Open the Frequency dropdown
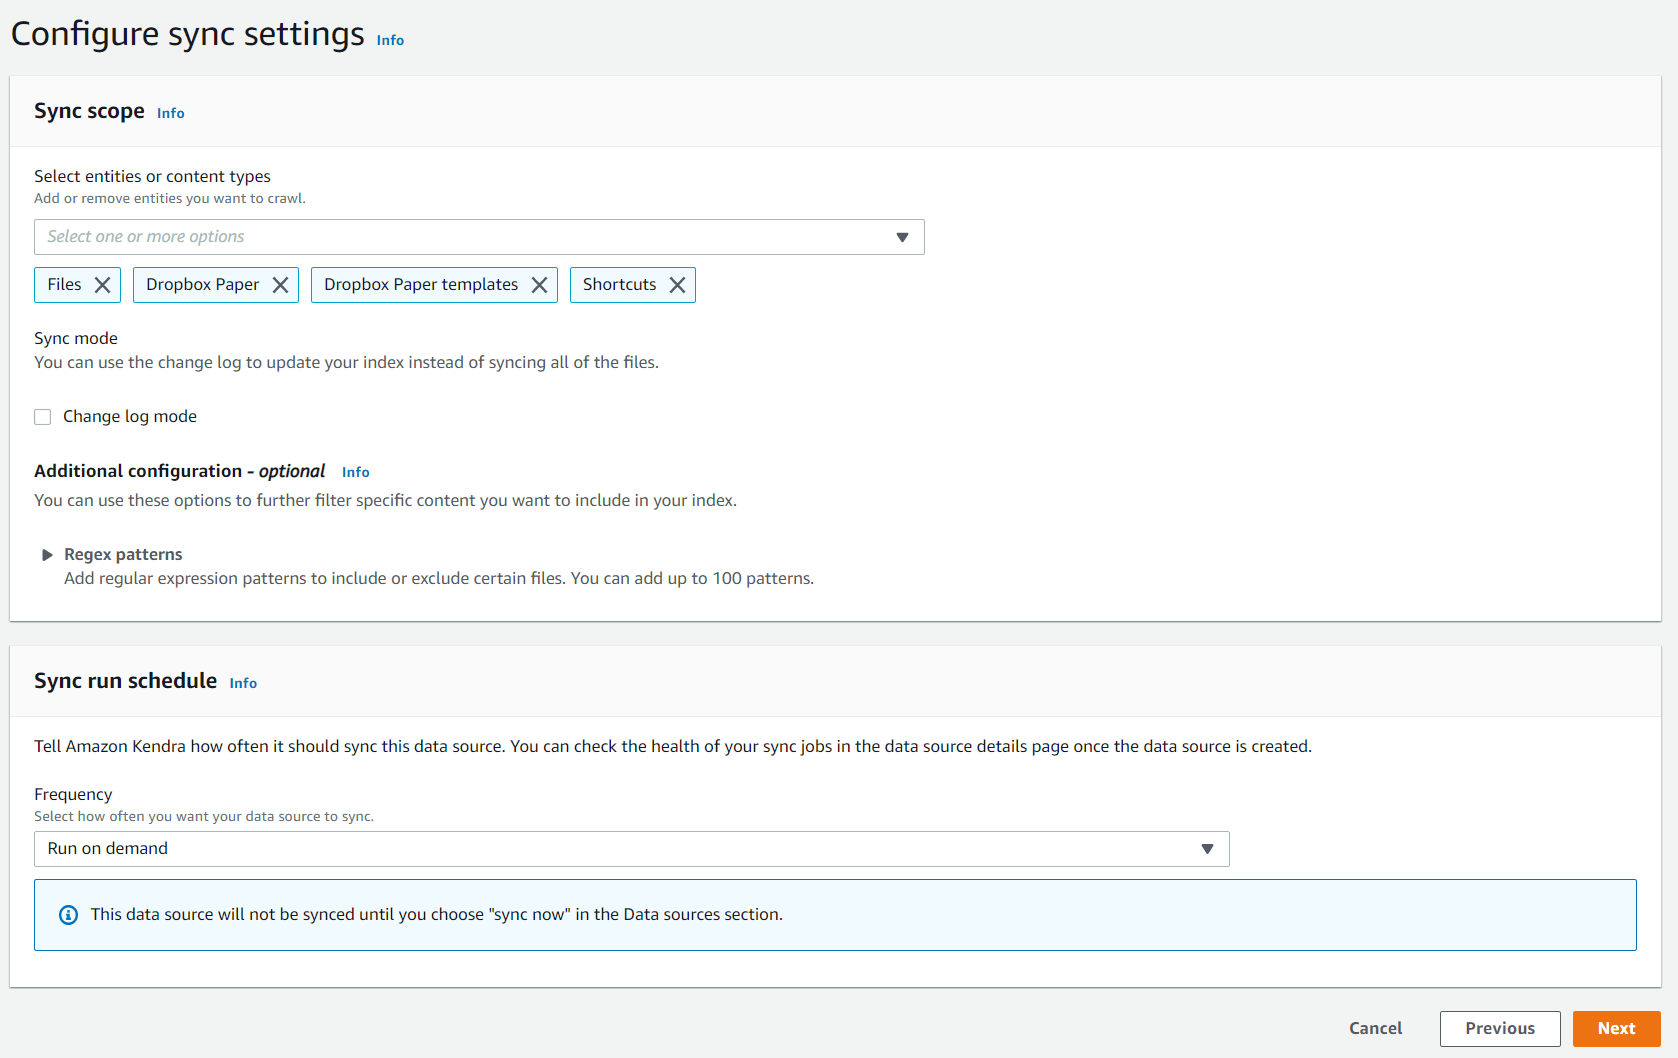1678x1058 pixels. coord(631,849)
